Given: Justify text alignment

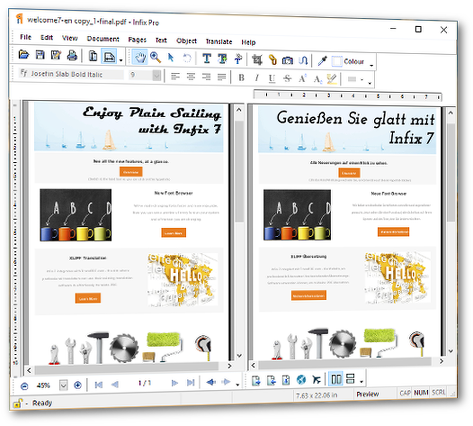Looking at the screenshot, I should (x=222, y=78).
